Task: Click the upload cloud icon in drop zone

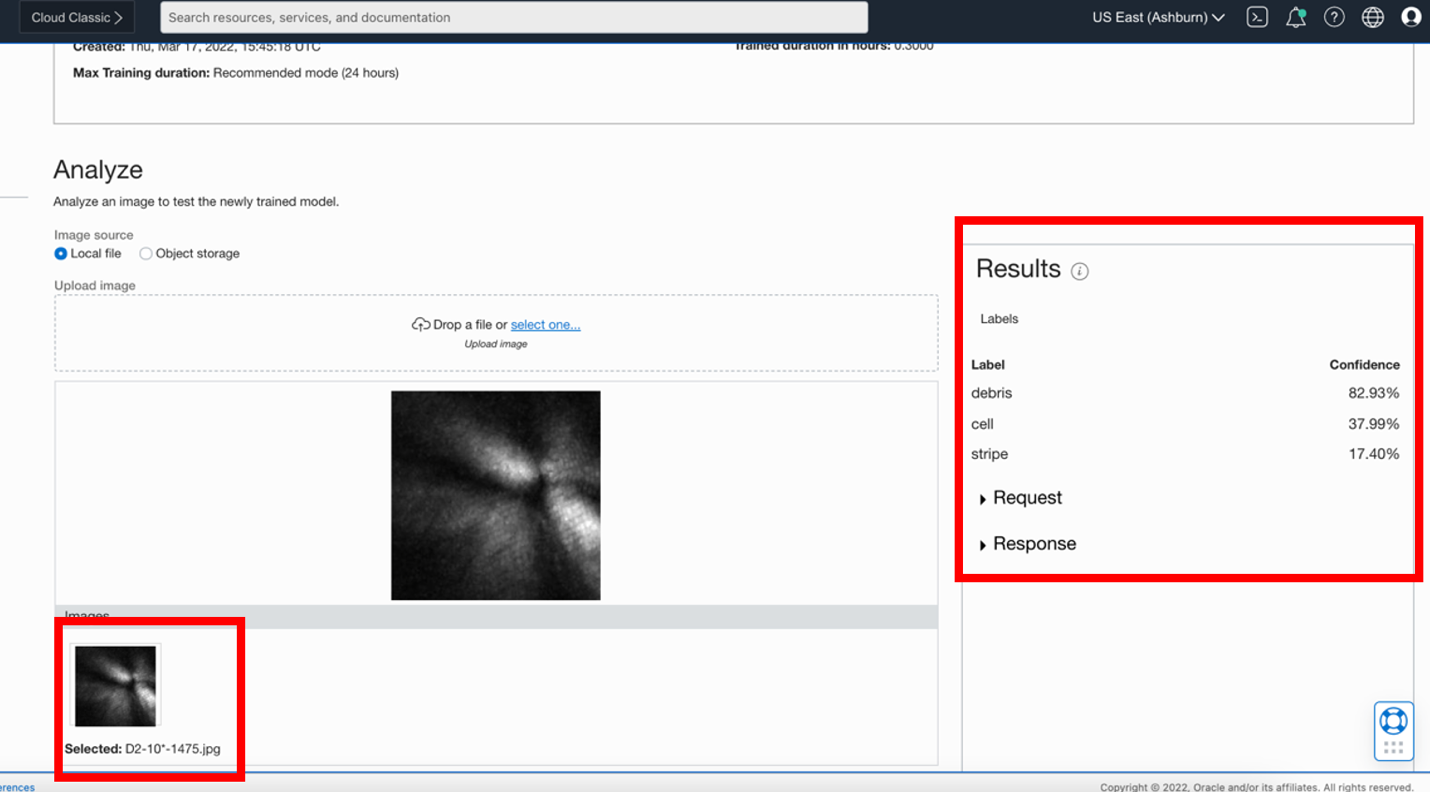Action: [422, 323]
